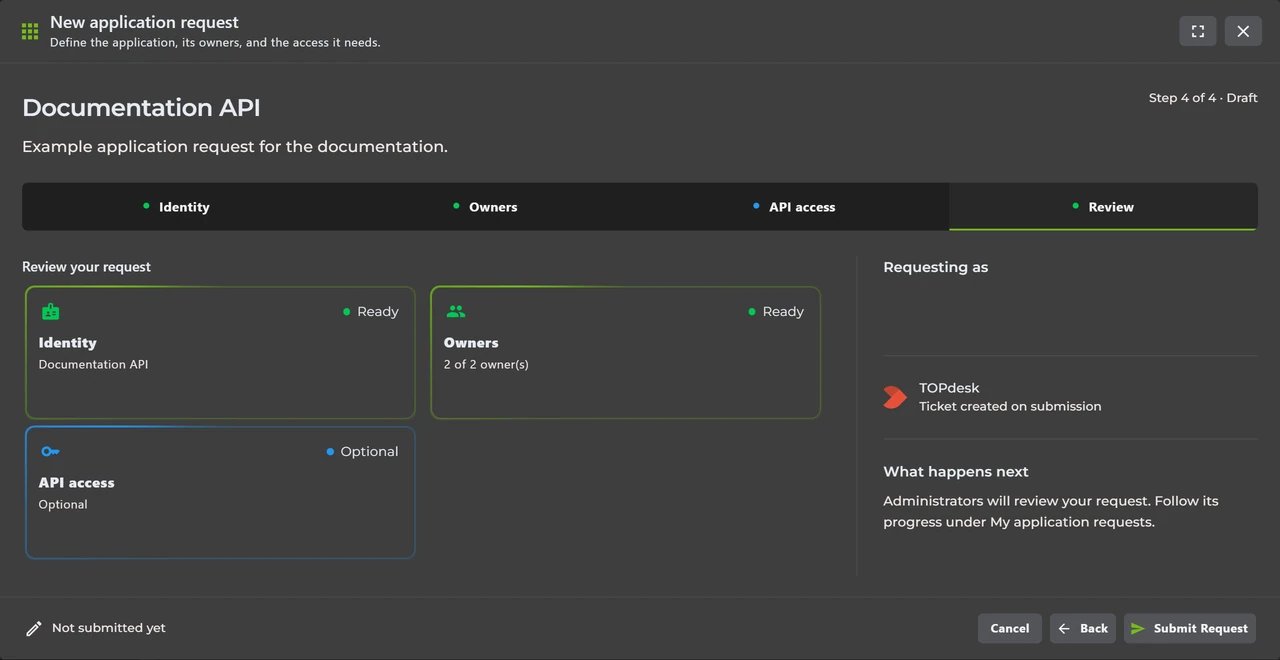Click the 'Requesting as' heading
This screenshot has height=660, width=1280.
(936, 267)
